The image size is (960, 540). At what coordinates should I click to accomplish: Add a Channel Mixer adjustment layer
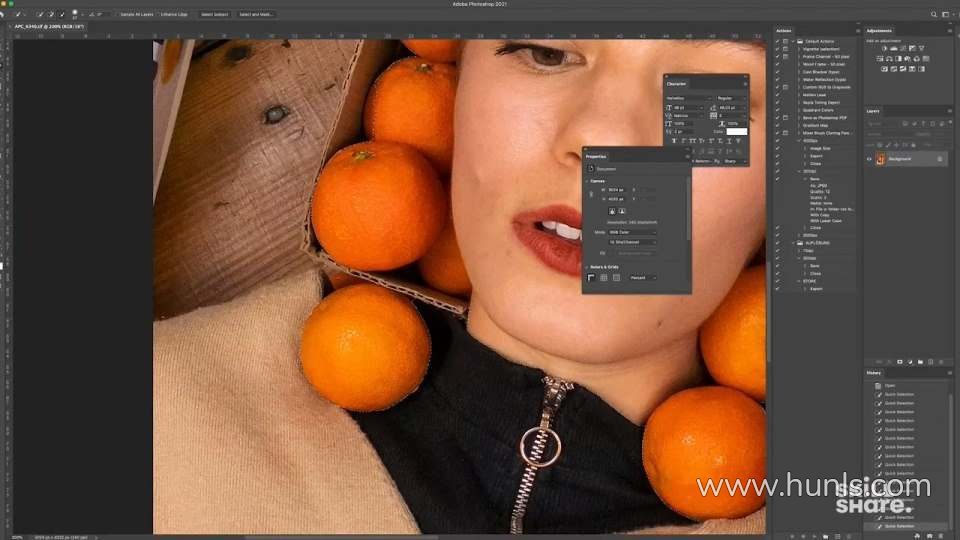(917, 59)
